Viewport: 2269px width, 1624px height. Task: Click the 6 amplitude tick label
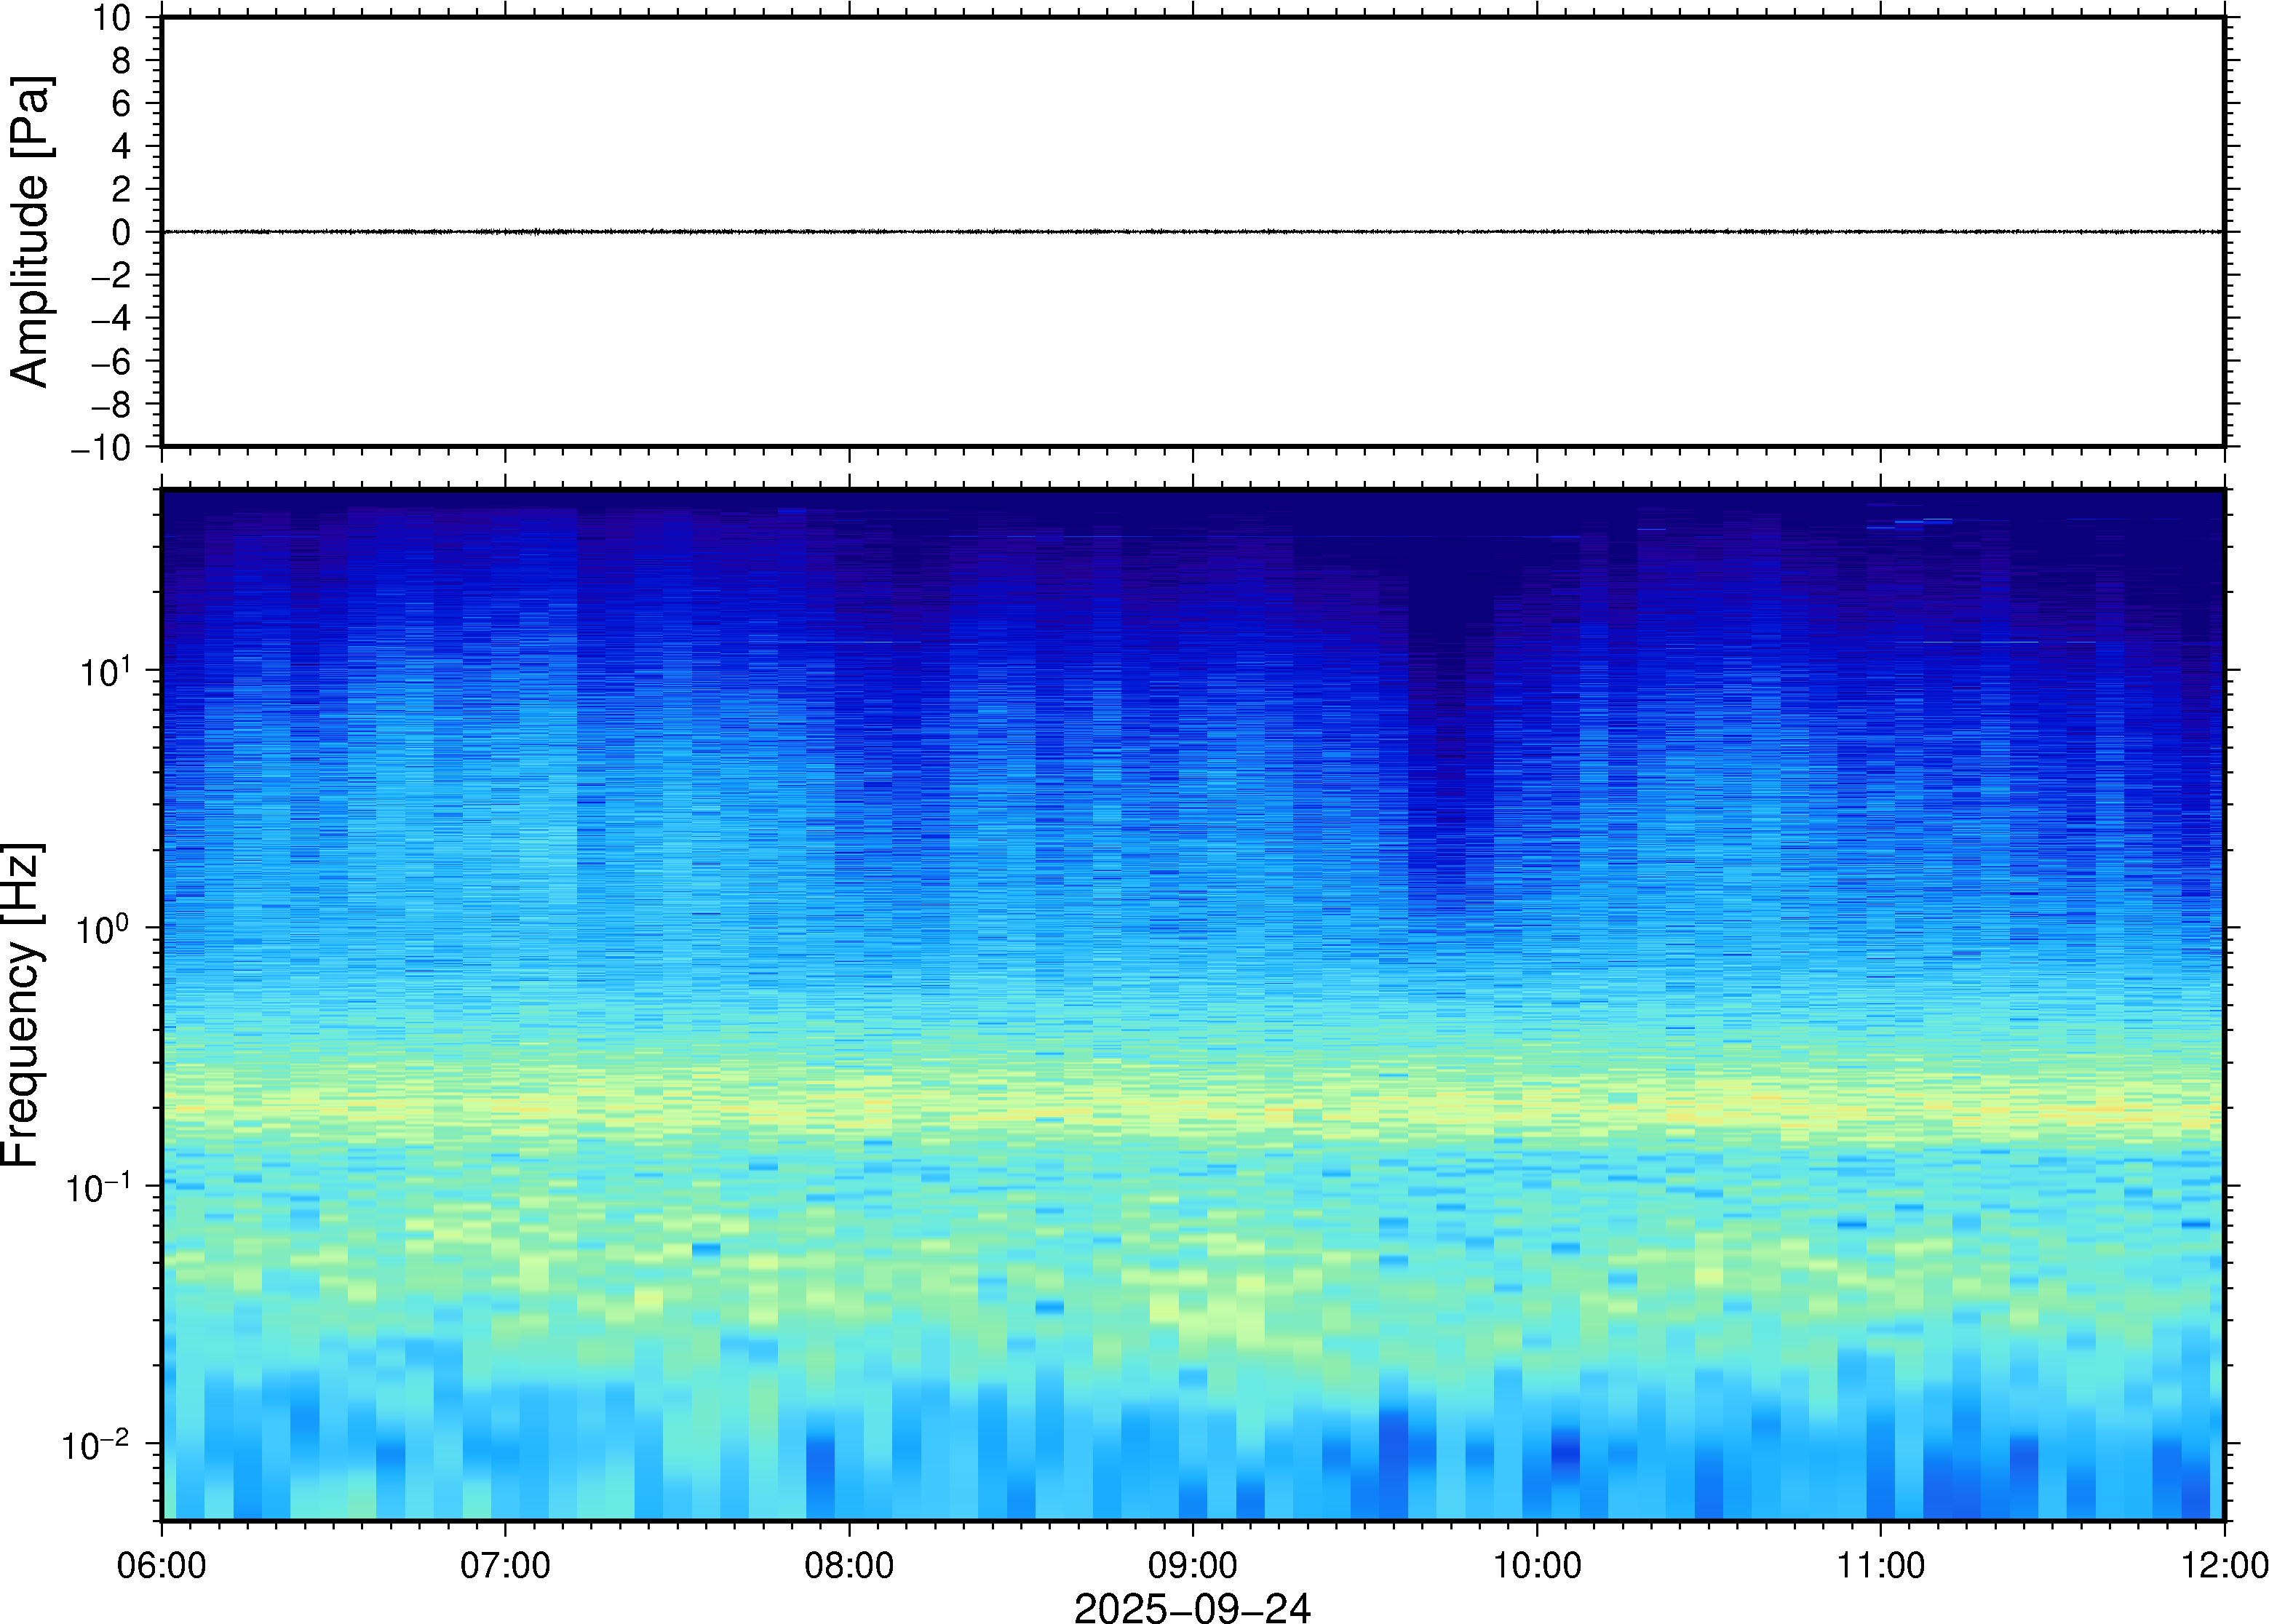121,103
